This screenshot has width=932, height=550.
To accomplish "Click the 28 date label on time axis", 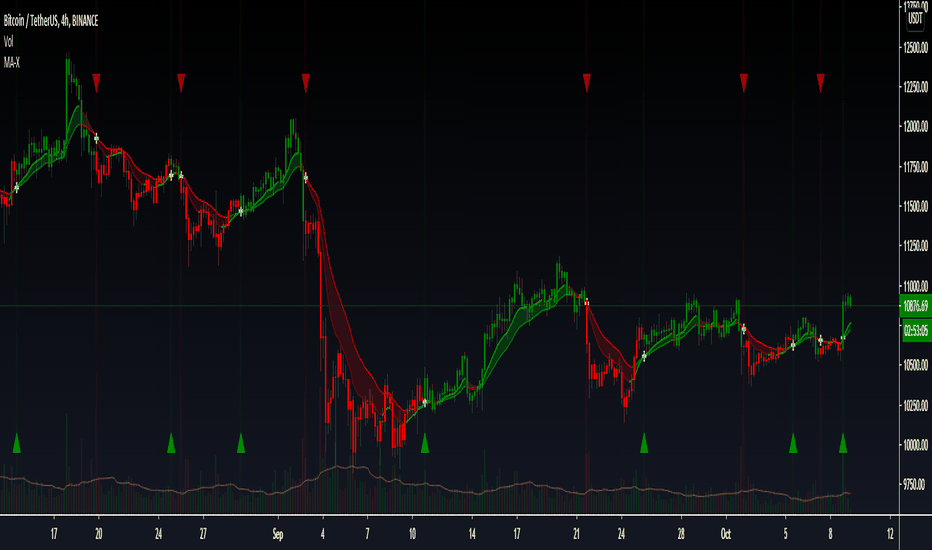I will tap(681, 534).
